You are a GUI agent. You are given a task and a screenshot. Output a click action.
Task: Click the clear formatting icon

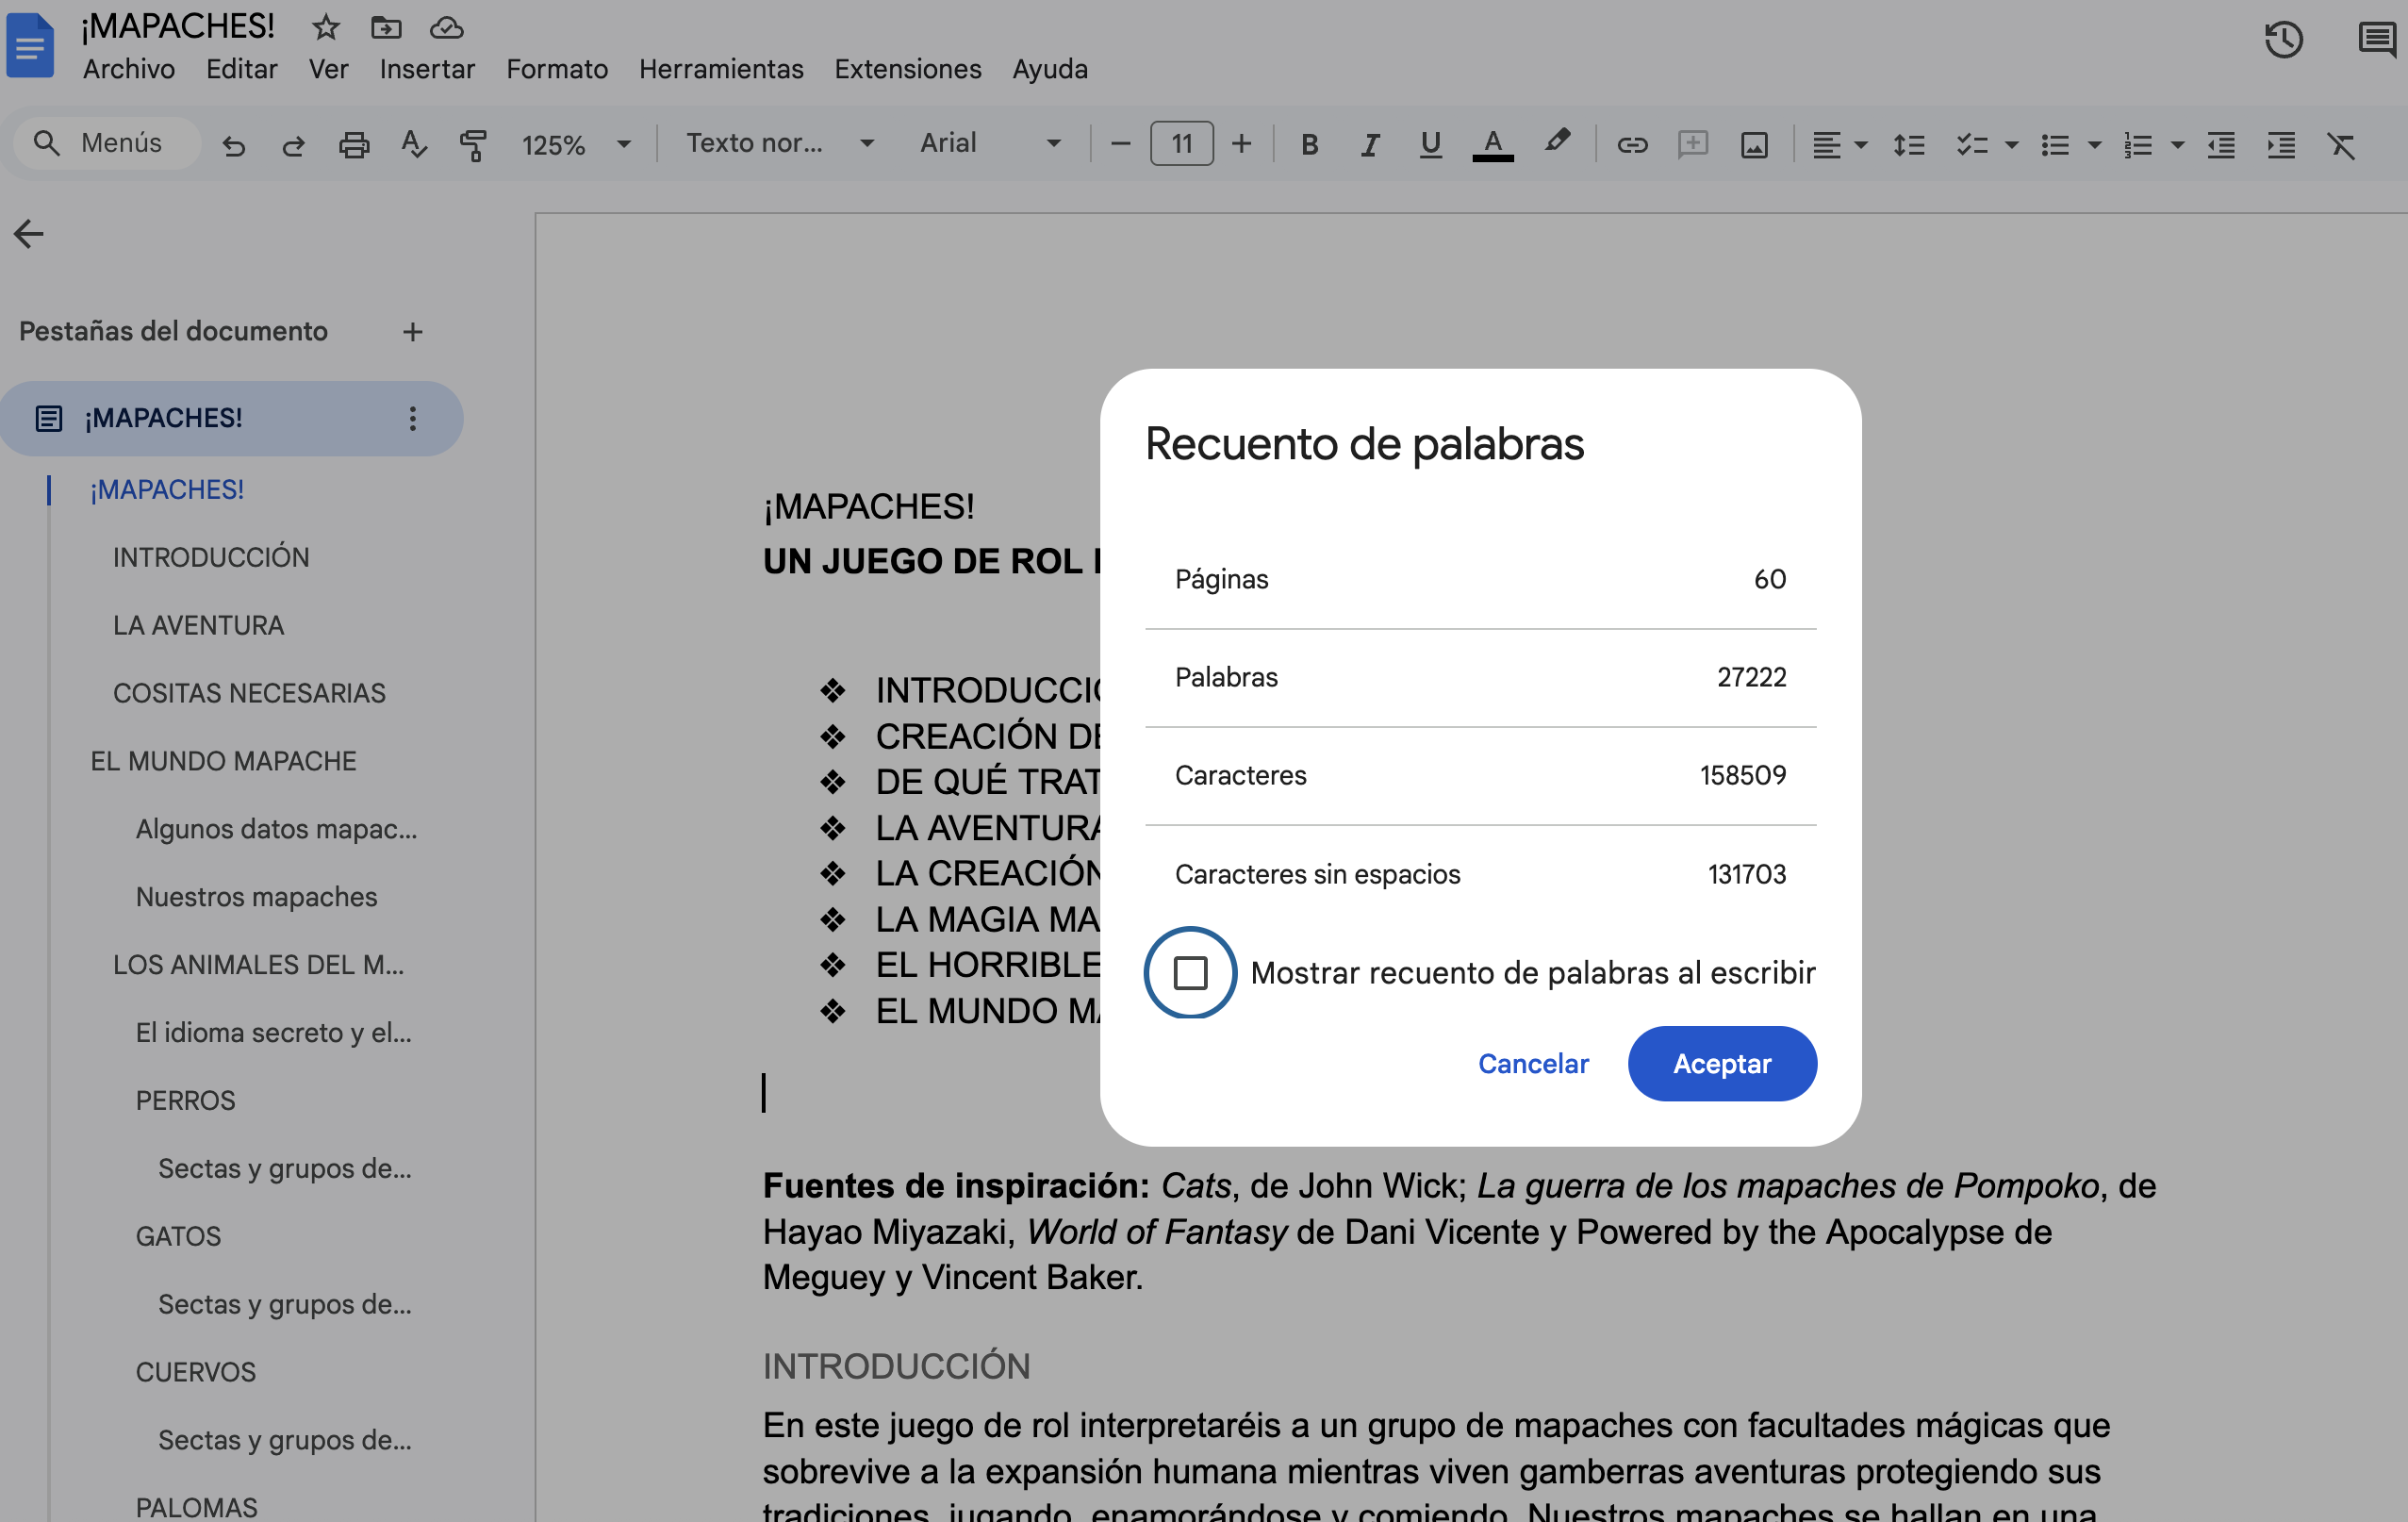2341,145
